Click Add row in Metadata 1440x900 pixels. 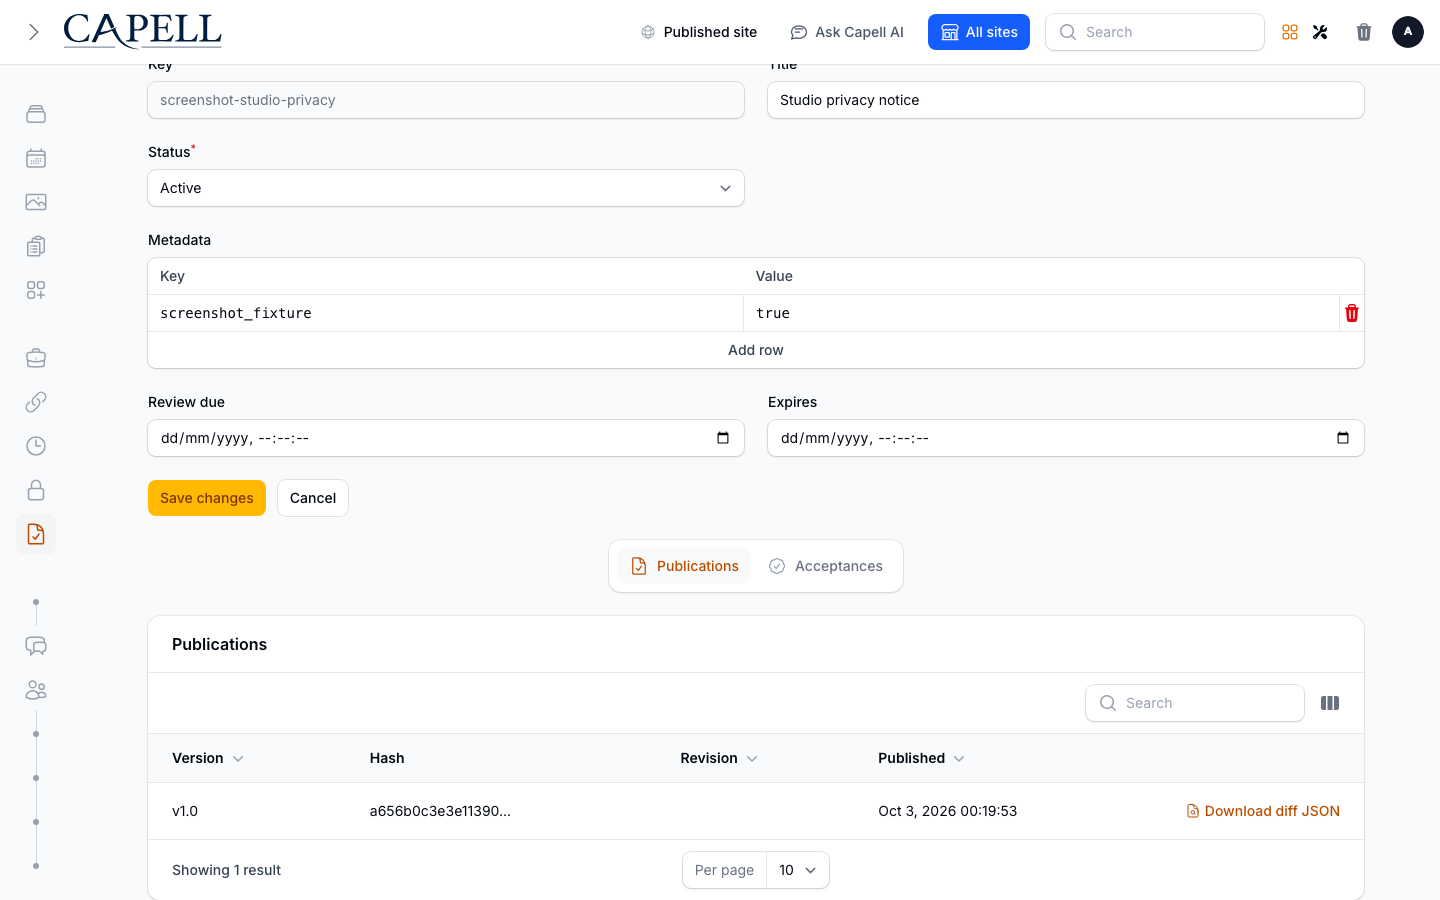pyautogui.click(x=756, y=350)
